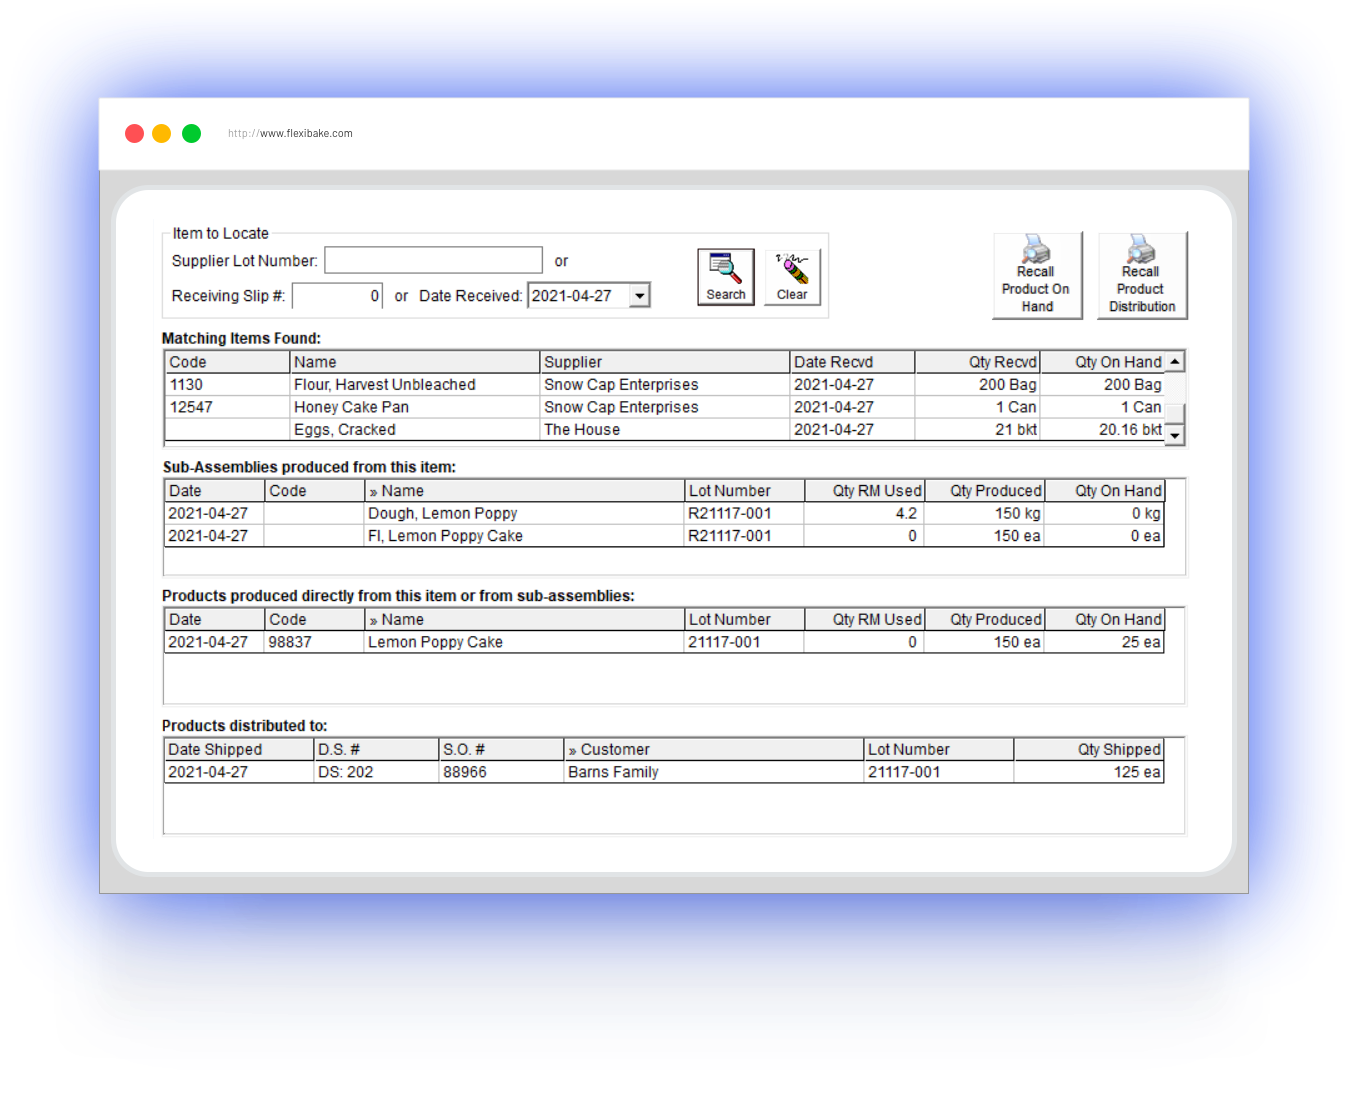Sort Matching Items by Supplier header
The image size is (1348, 1098).
[665, 362]
